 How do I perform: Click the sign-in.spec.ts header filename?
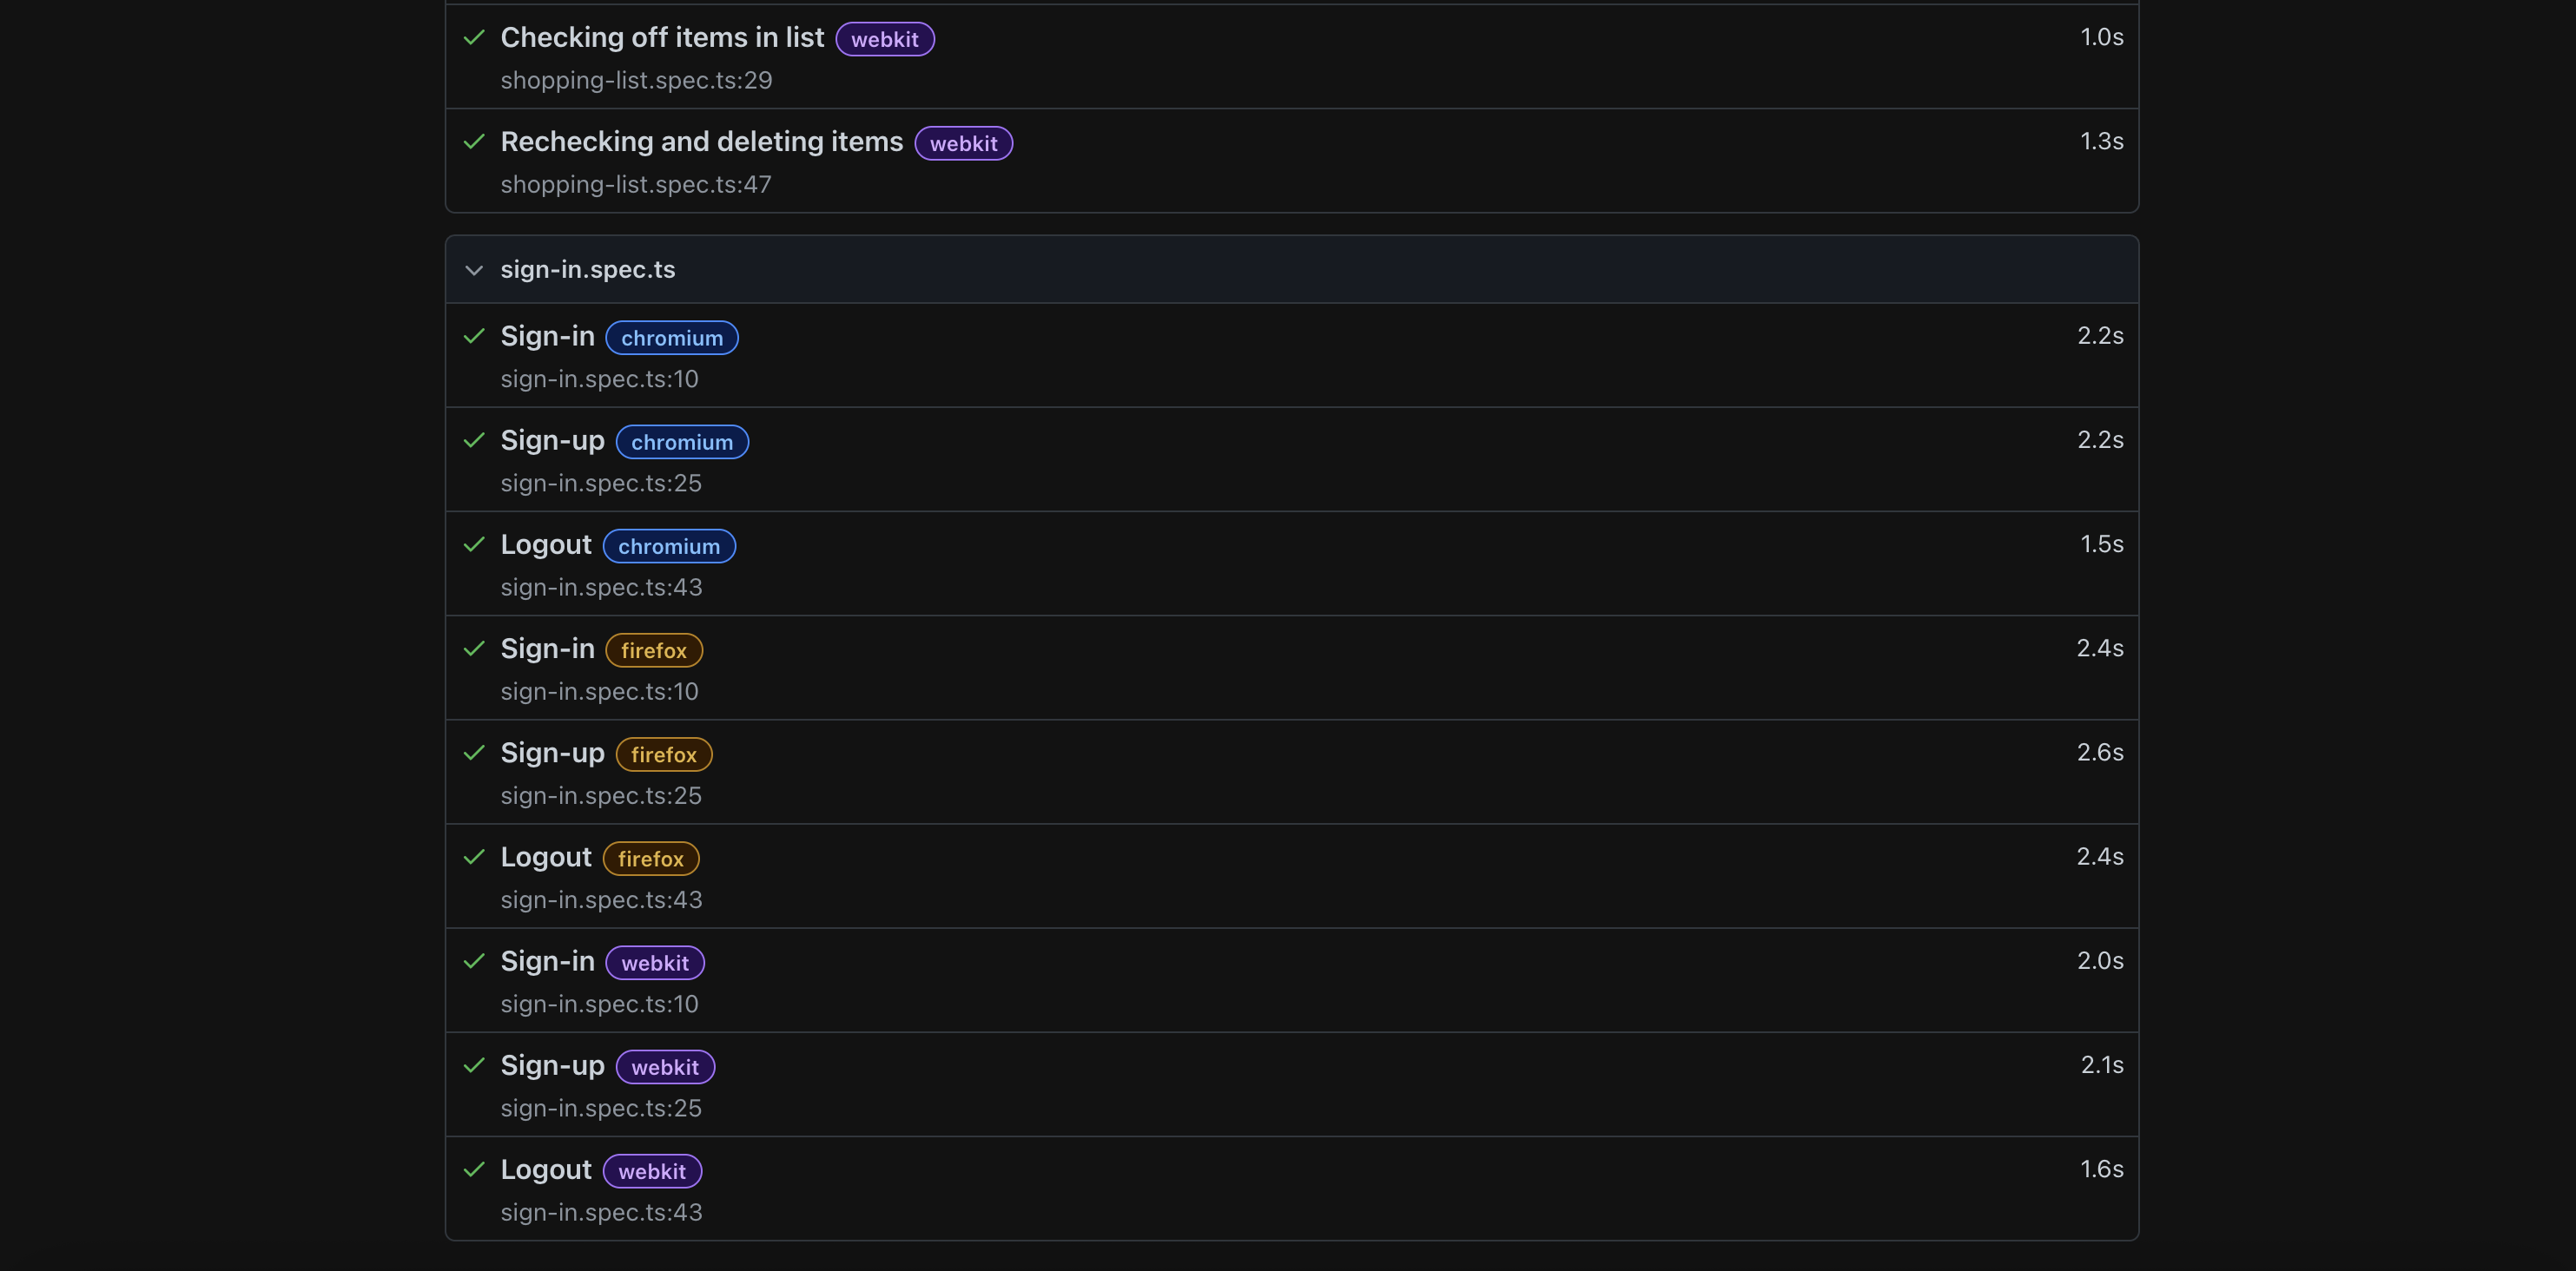587,270
